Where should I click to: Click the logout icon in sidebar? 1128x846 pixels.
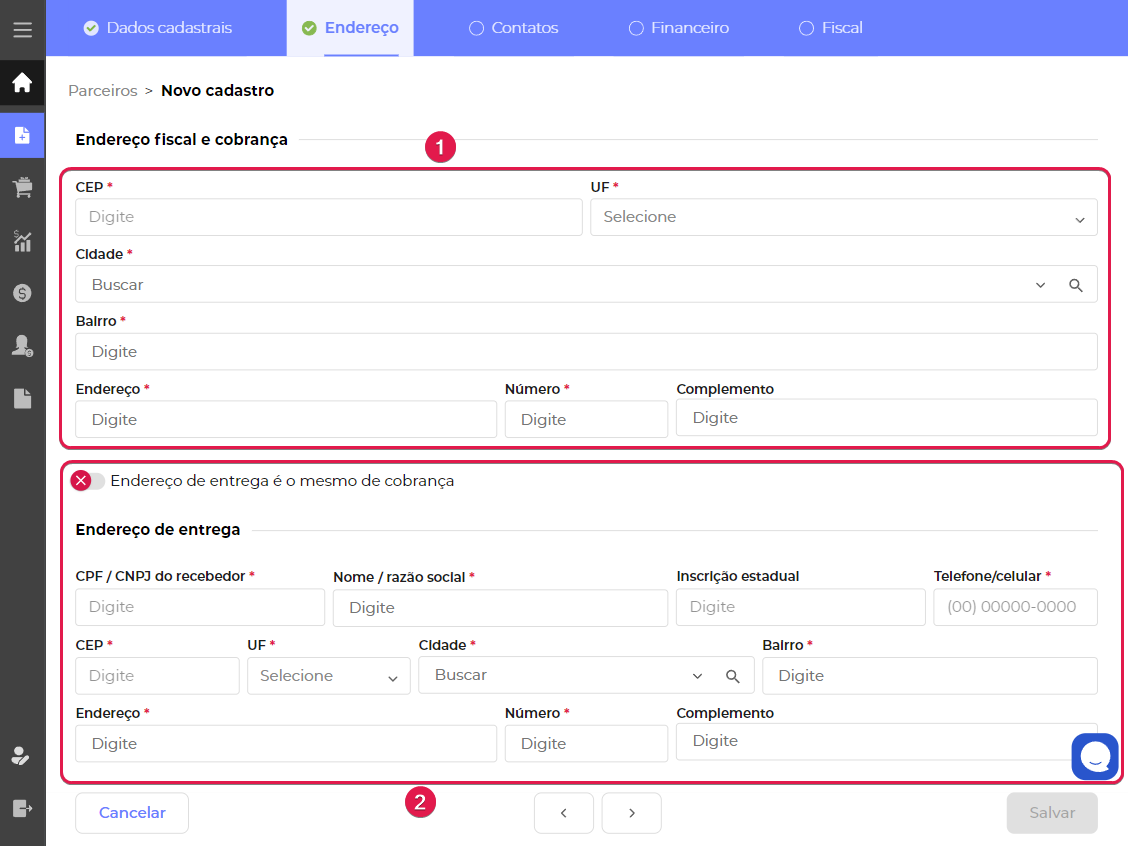click(22, 807)
